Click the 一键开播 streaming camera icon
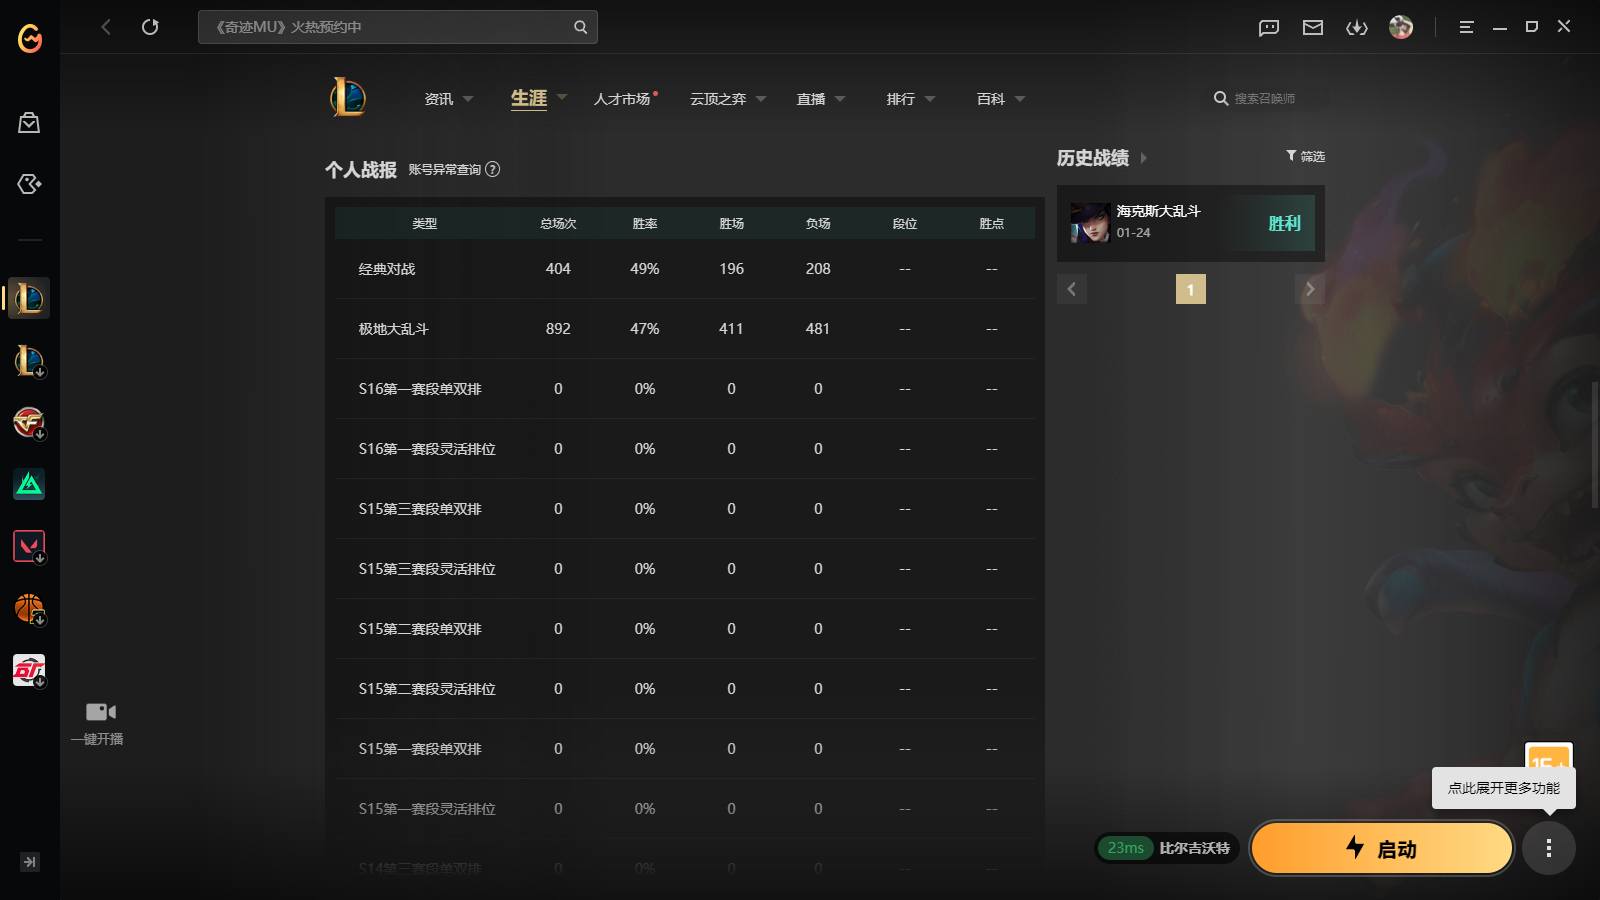The width and height of the screenshot is (1600, 900). (99, 711)
